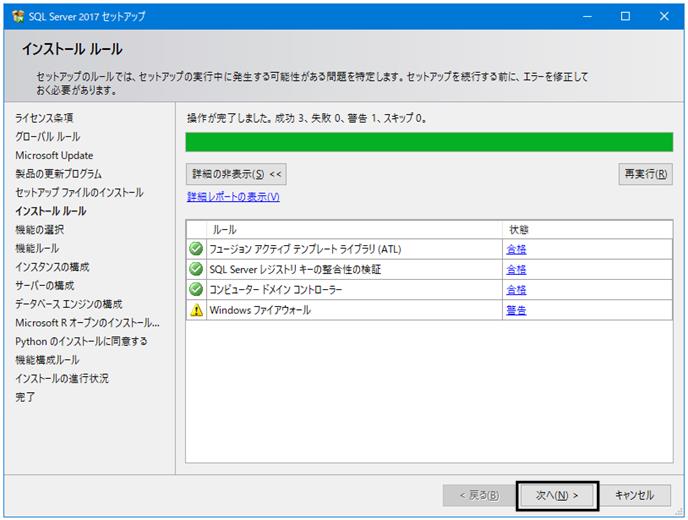688x520 pixels.
Task: Select Python のインストールに同意する step
Action: point(81,341)
